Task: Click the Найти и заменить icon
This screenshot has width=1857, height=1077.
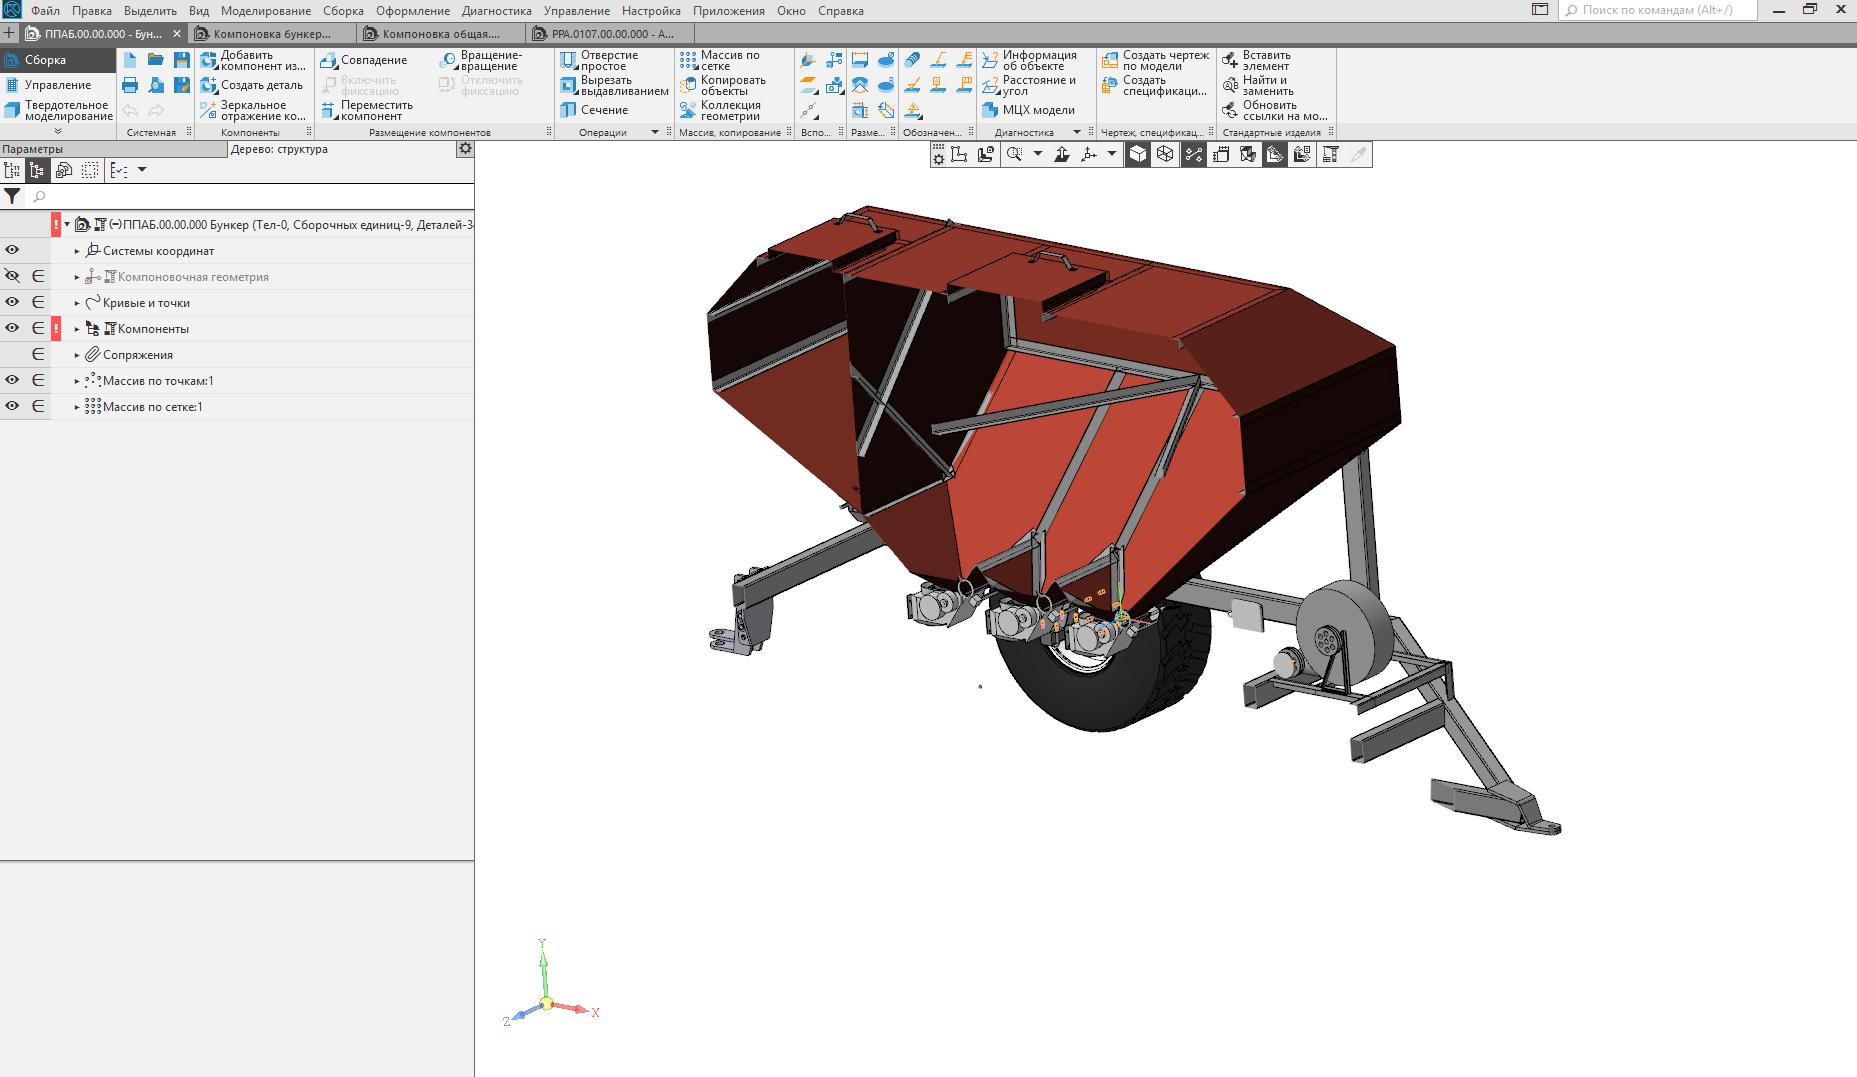Action: tap(1231, 86)
